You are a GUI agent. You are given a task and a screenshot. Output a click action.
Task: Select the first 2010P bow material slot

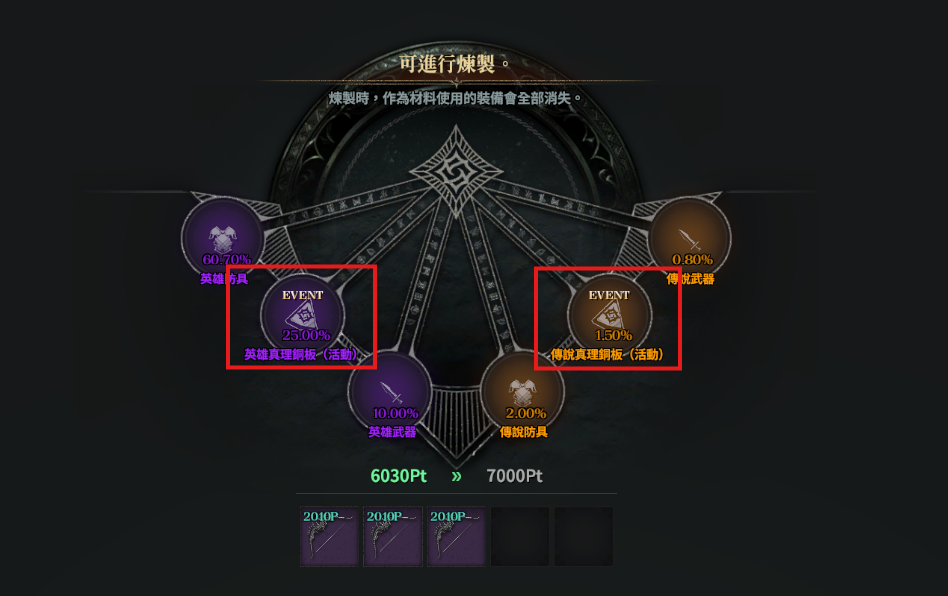(330, 537)
